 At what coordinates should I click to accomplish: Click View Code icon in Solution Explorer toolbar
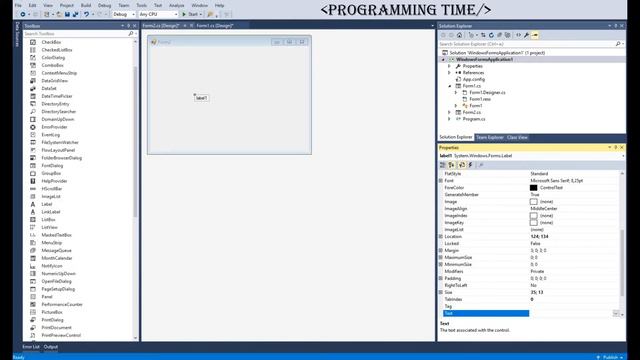pyautogui.click(x=518, y=35)
